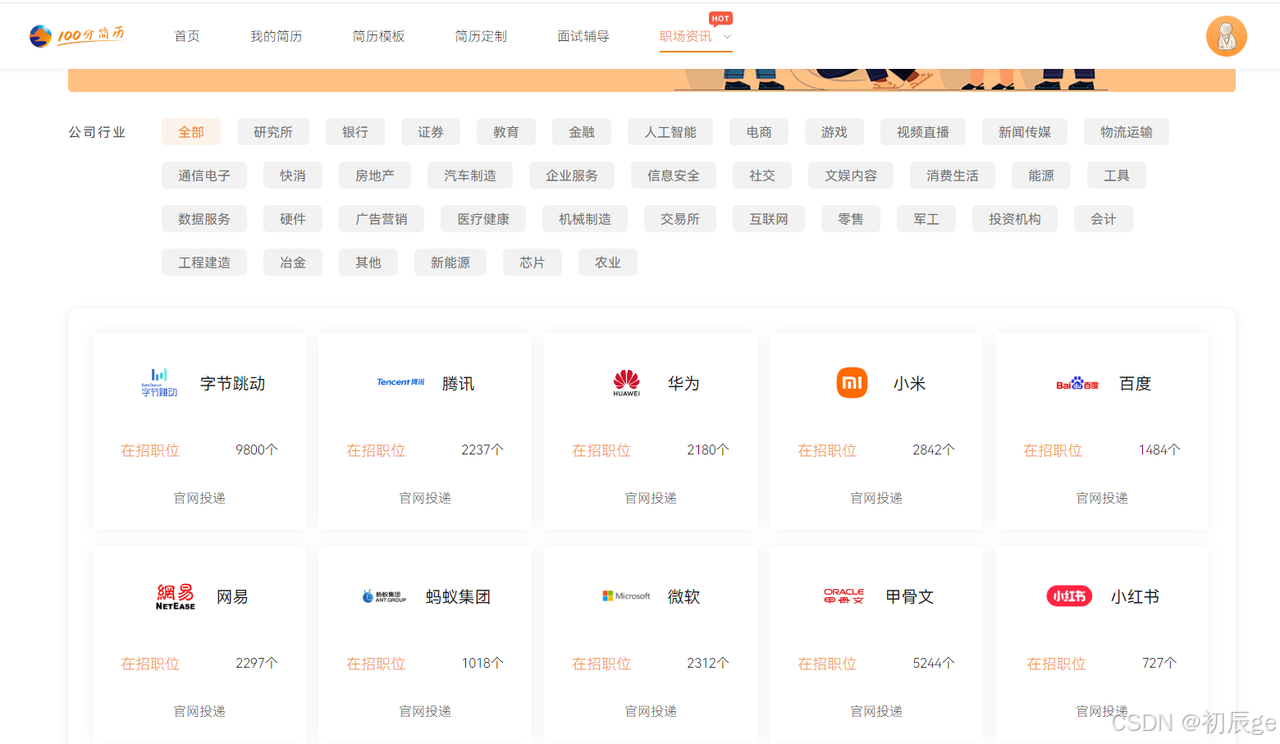This screenshot has width=1280, height=744.
Task: Select the 投资机构 industry tag
Action: pos(1015,219)
